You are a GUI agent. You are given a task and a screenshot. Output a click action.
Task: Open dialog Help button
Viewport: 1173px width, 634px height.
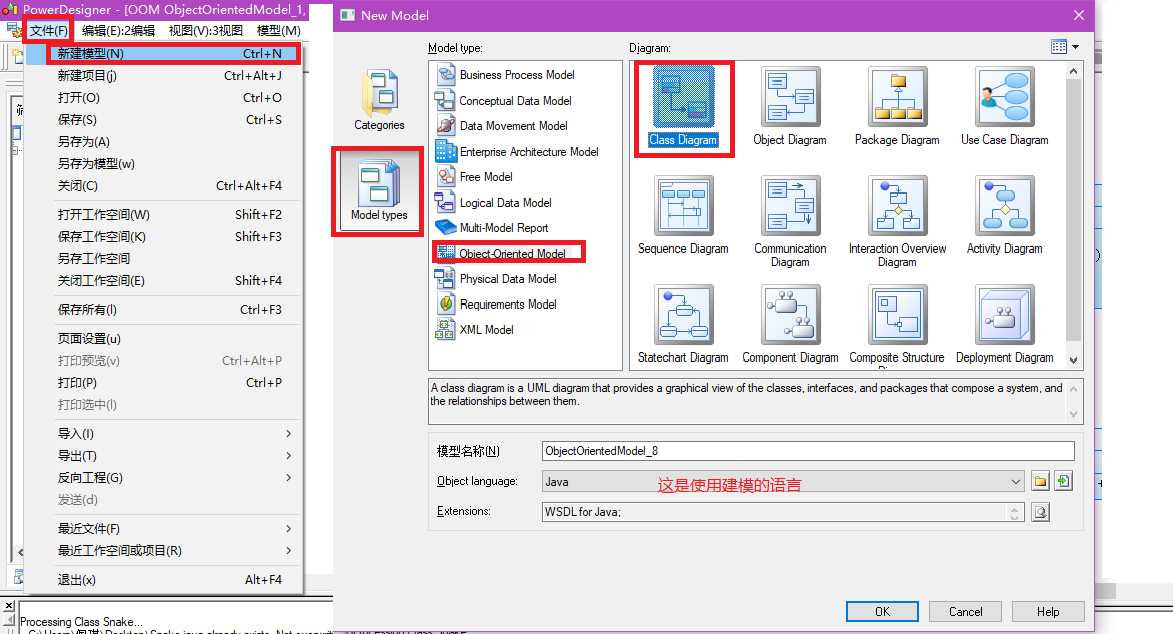[1047, 612]
